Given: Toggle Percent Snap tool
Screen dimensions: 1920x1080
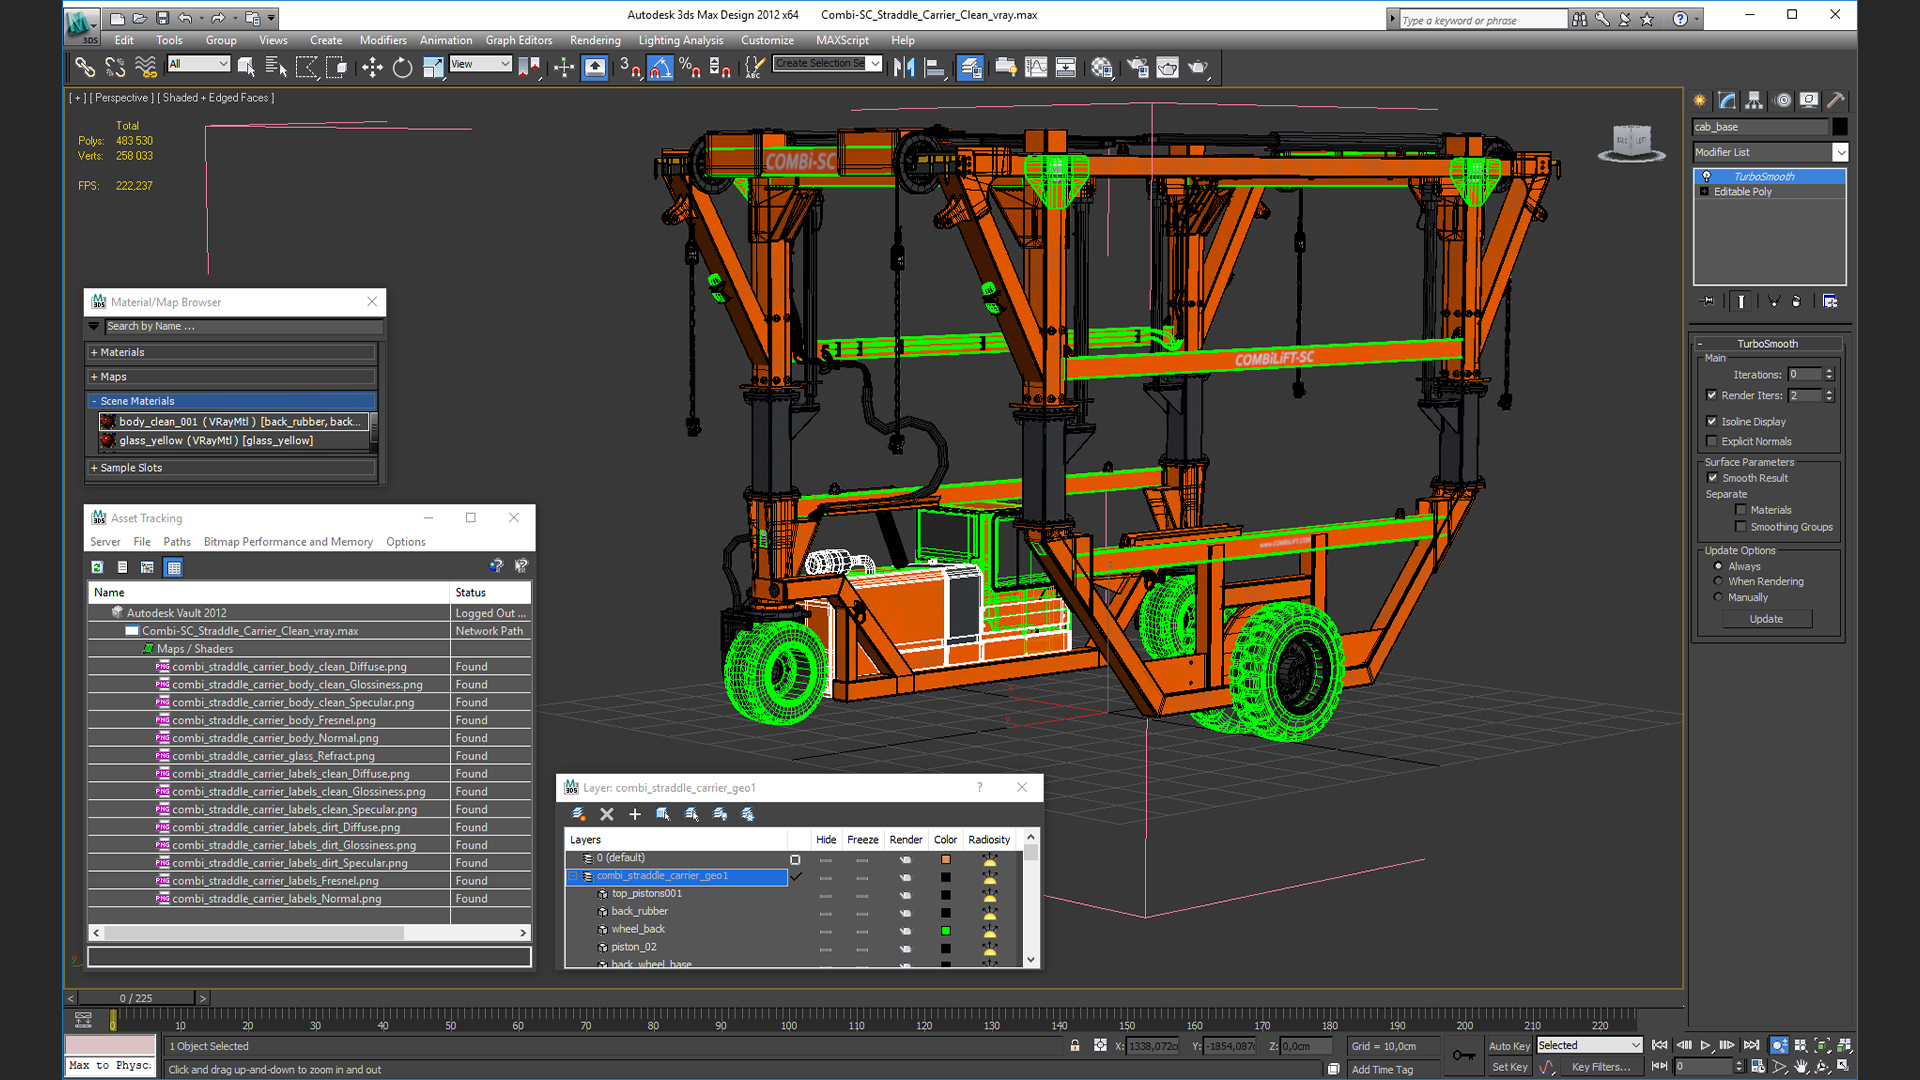Looking at the screenshot, I should point(690,67).
